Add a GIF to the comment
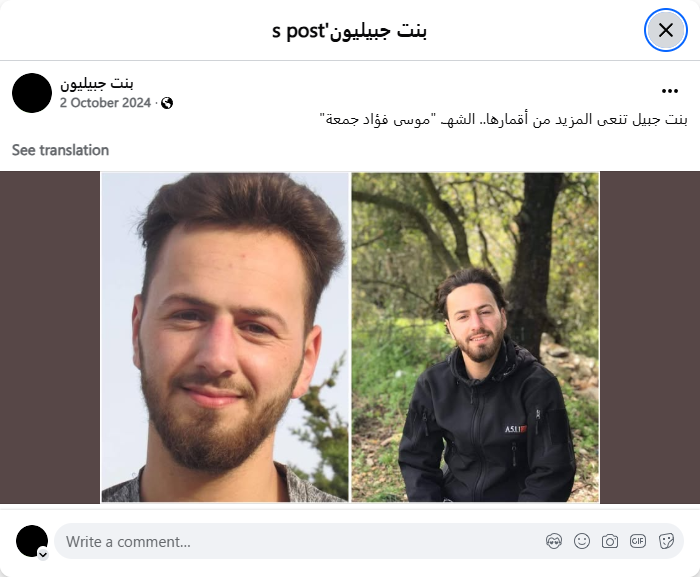This screenshot has height=577, width=700. tap(638, 541)
